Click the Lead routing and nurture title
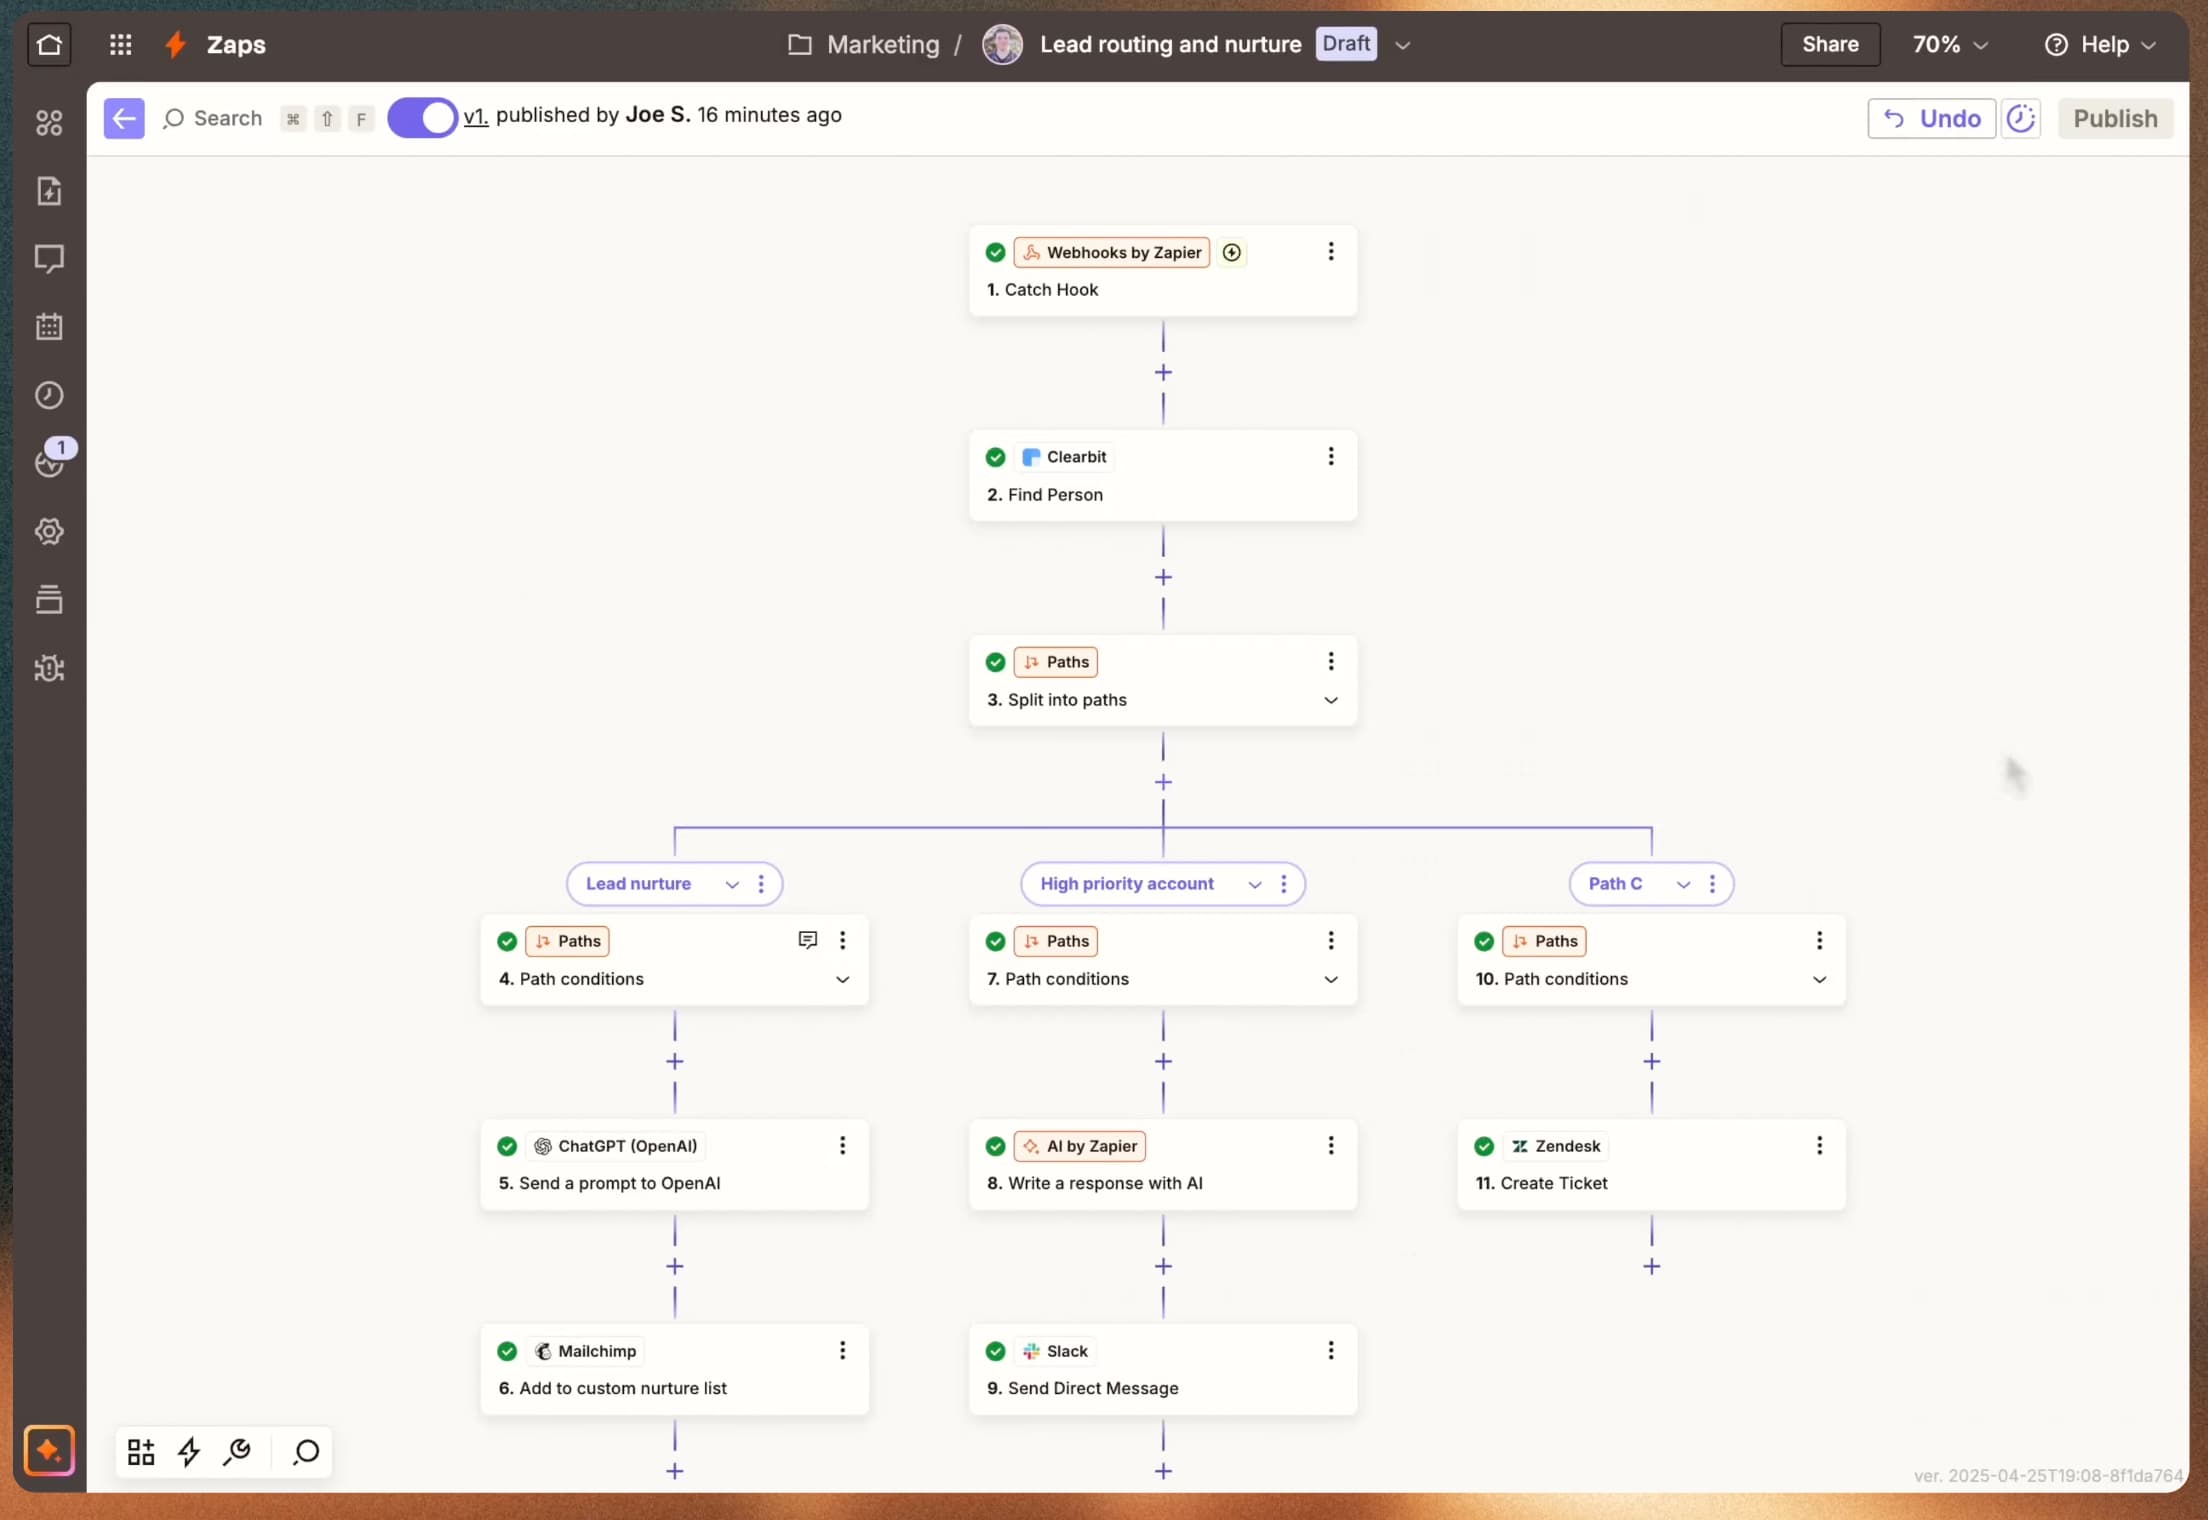 pyautogui.click(x=1170, y=45)
